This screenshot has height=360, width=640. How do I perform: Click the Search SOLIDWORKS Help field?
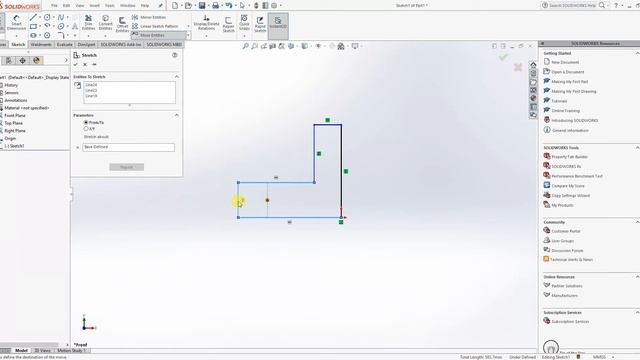click(573, 5)
